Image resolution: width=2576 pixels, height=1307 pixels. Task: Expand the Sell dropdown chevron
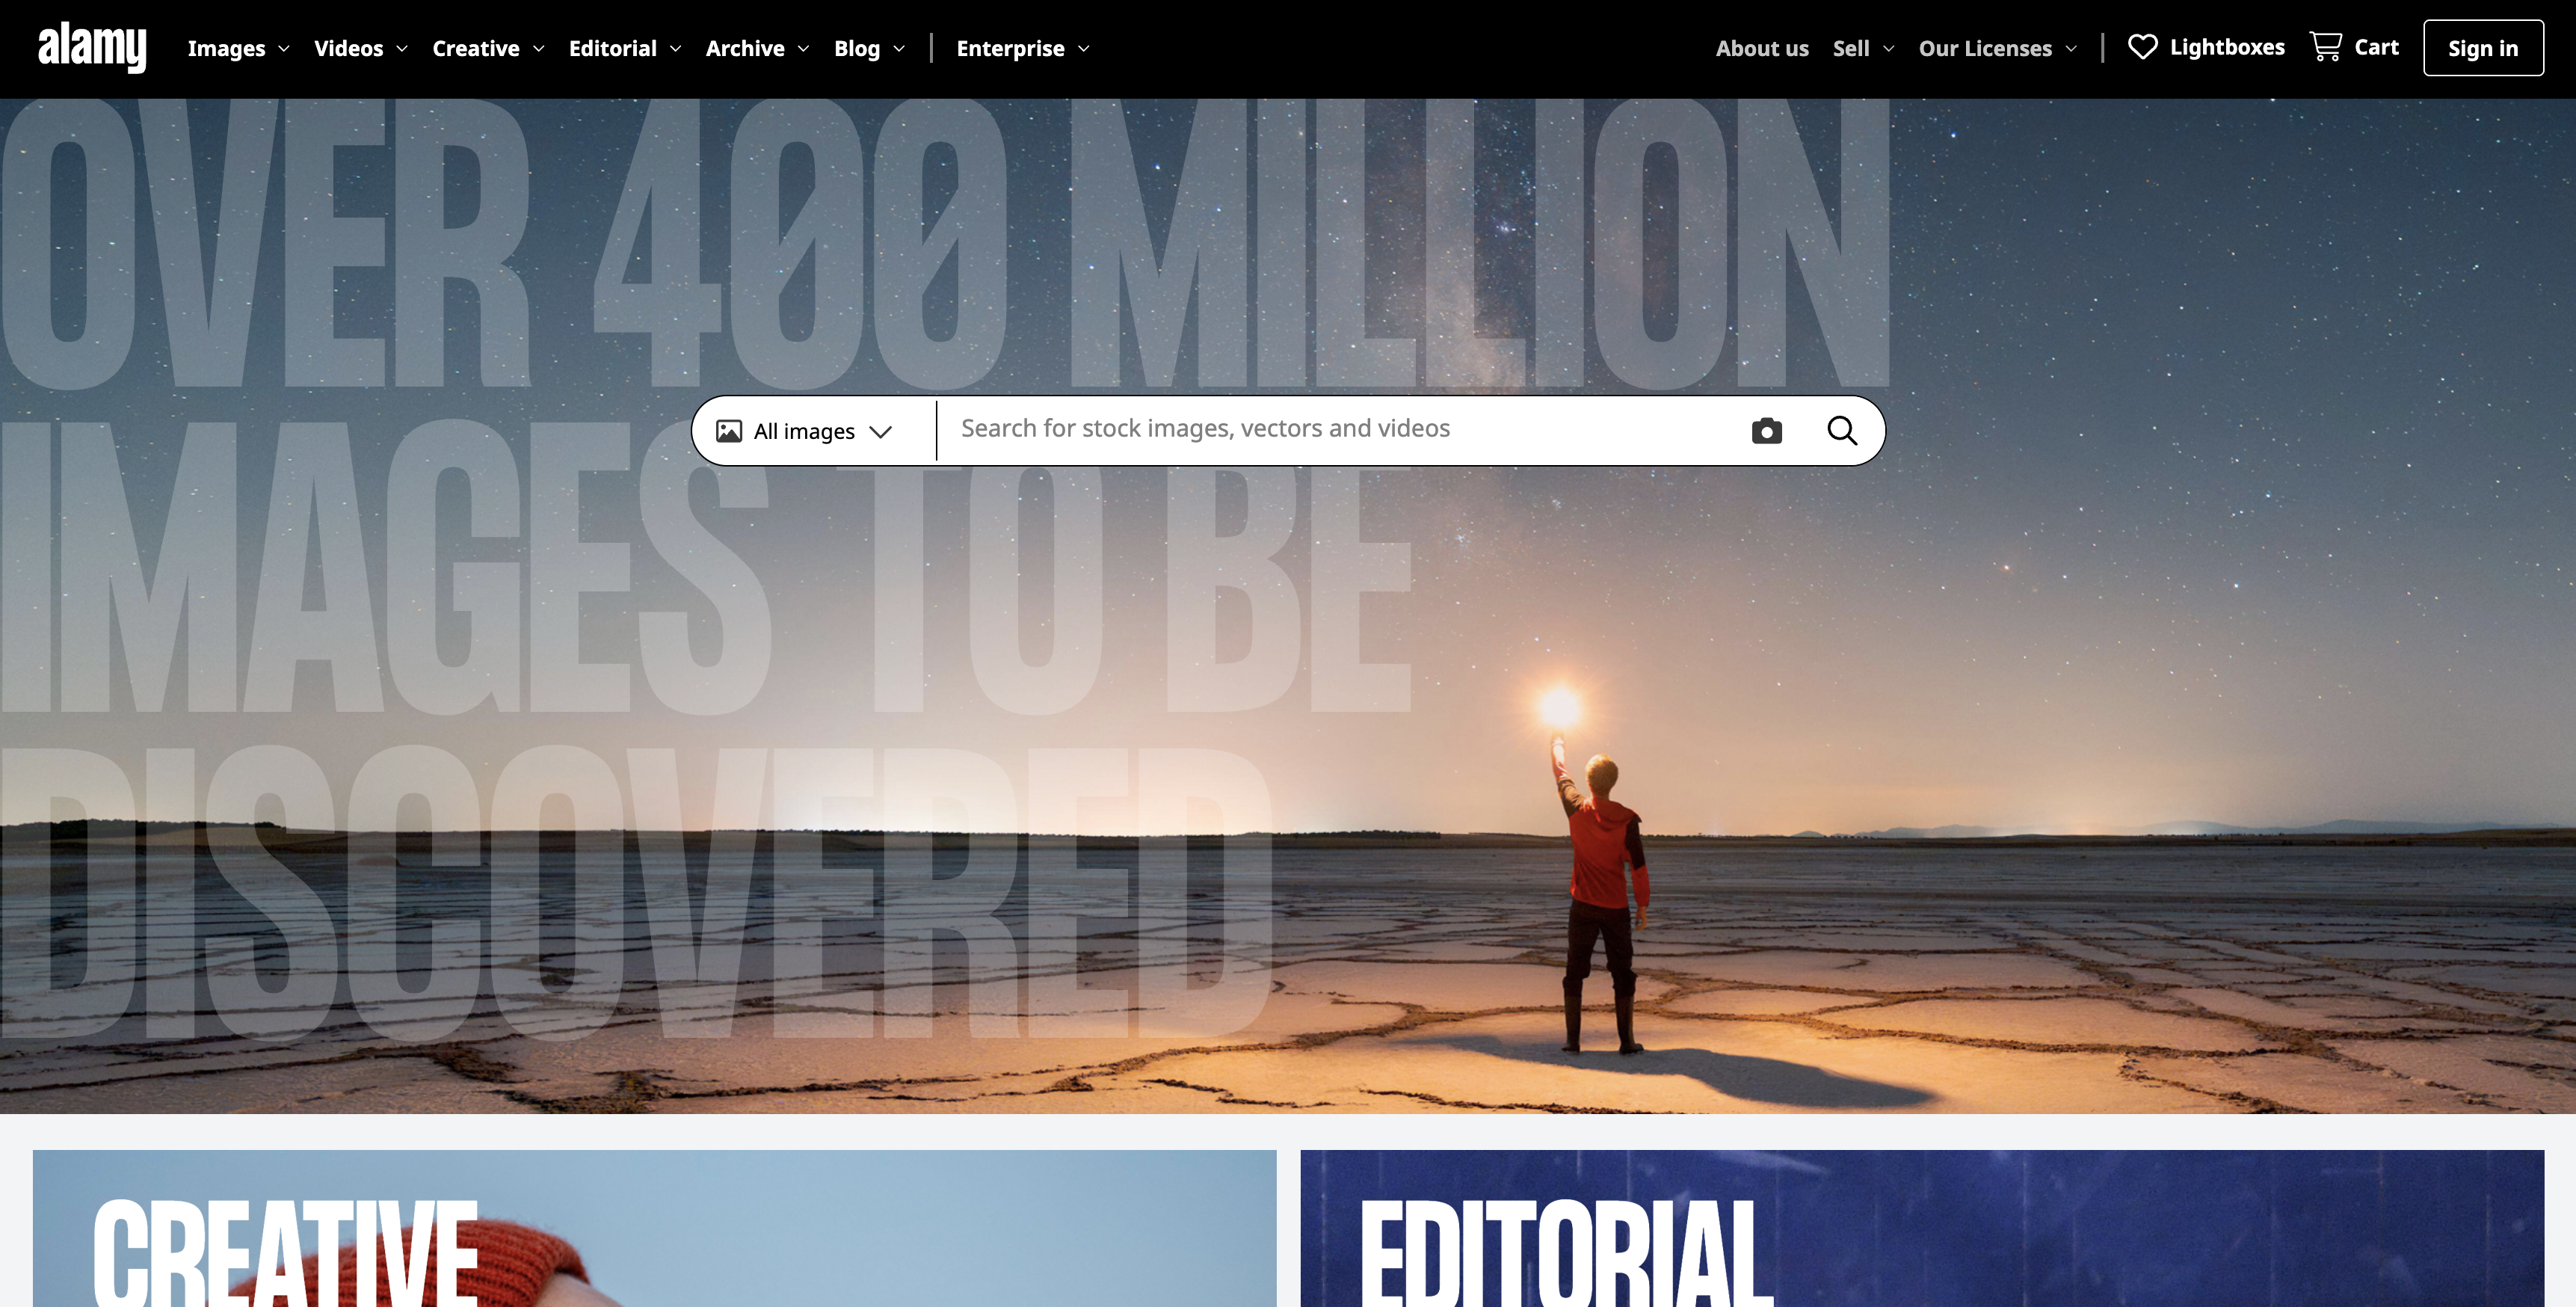tap(1889, 49)
